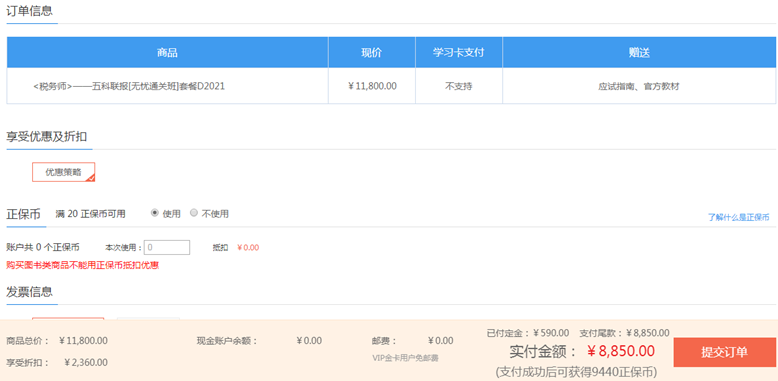Click the 现价 column header
The image size is (778, 381).
click(372, 53)
